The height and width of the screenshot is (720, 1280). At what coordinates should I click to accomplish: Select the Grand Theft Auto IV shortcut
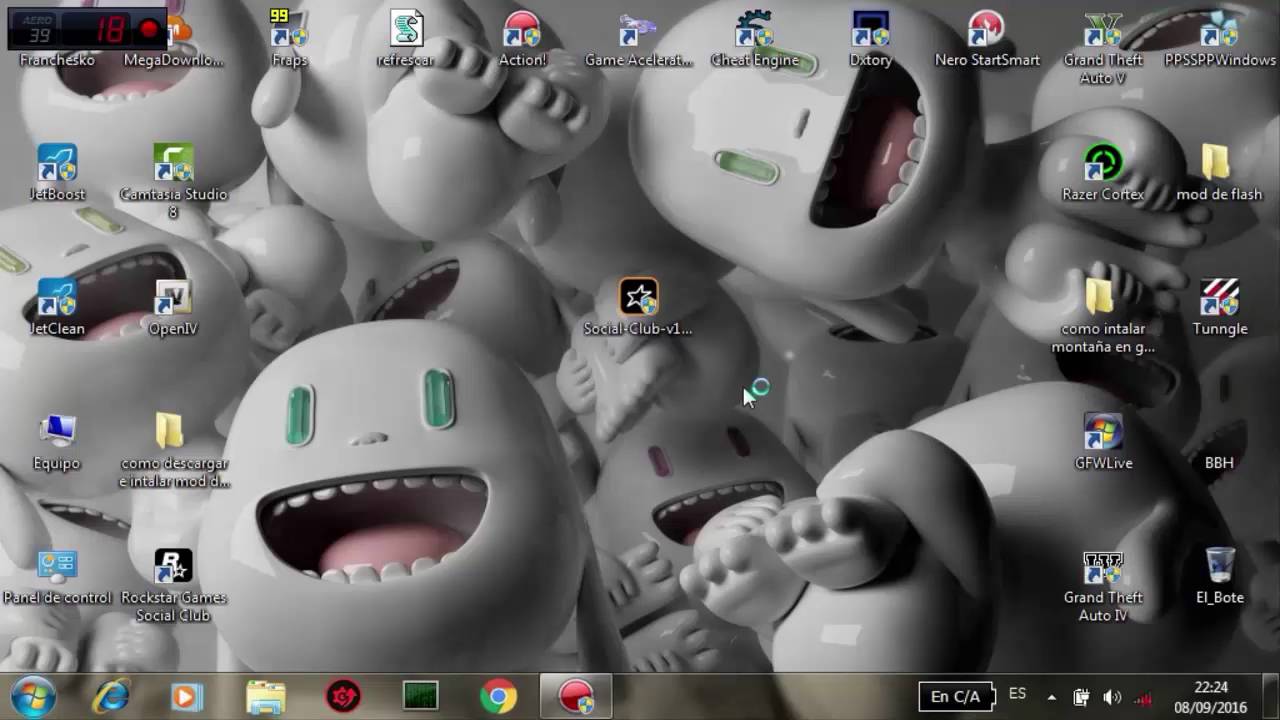1103,585
